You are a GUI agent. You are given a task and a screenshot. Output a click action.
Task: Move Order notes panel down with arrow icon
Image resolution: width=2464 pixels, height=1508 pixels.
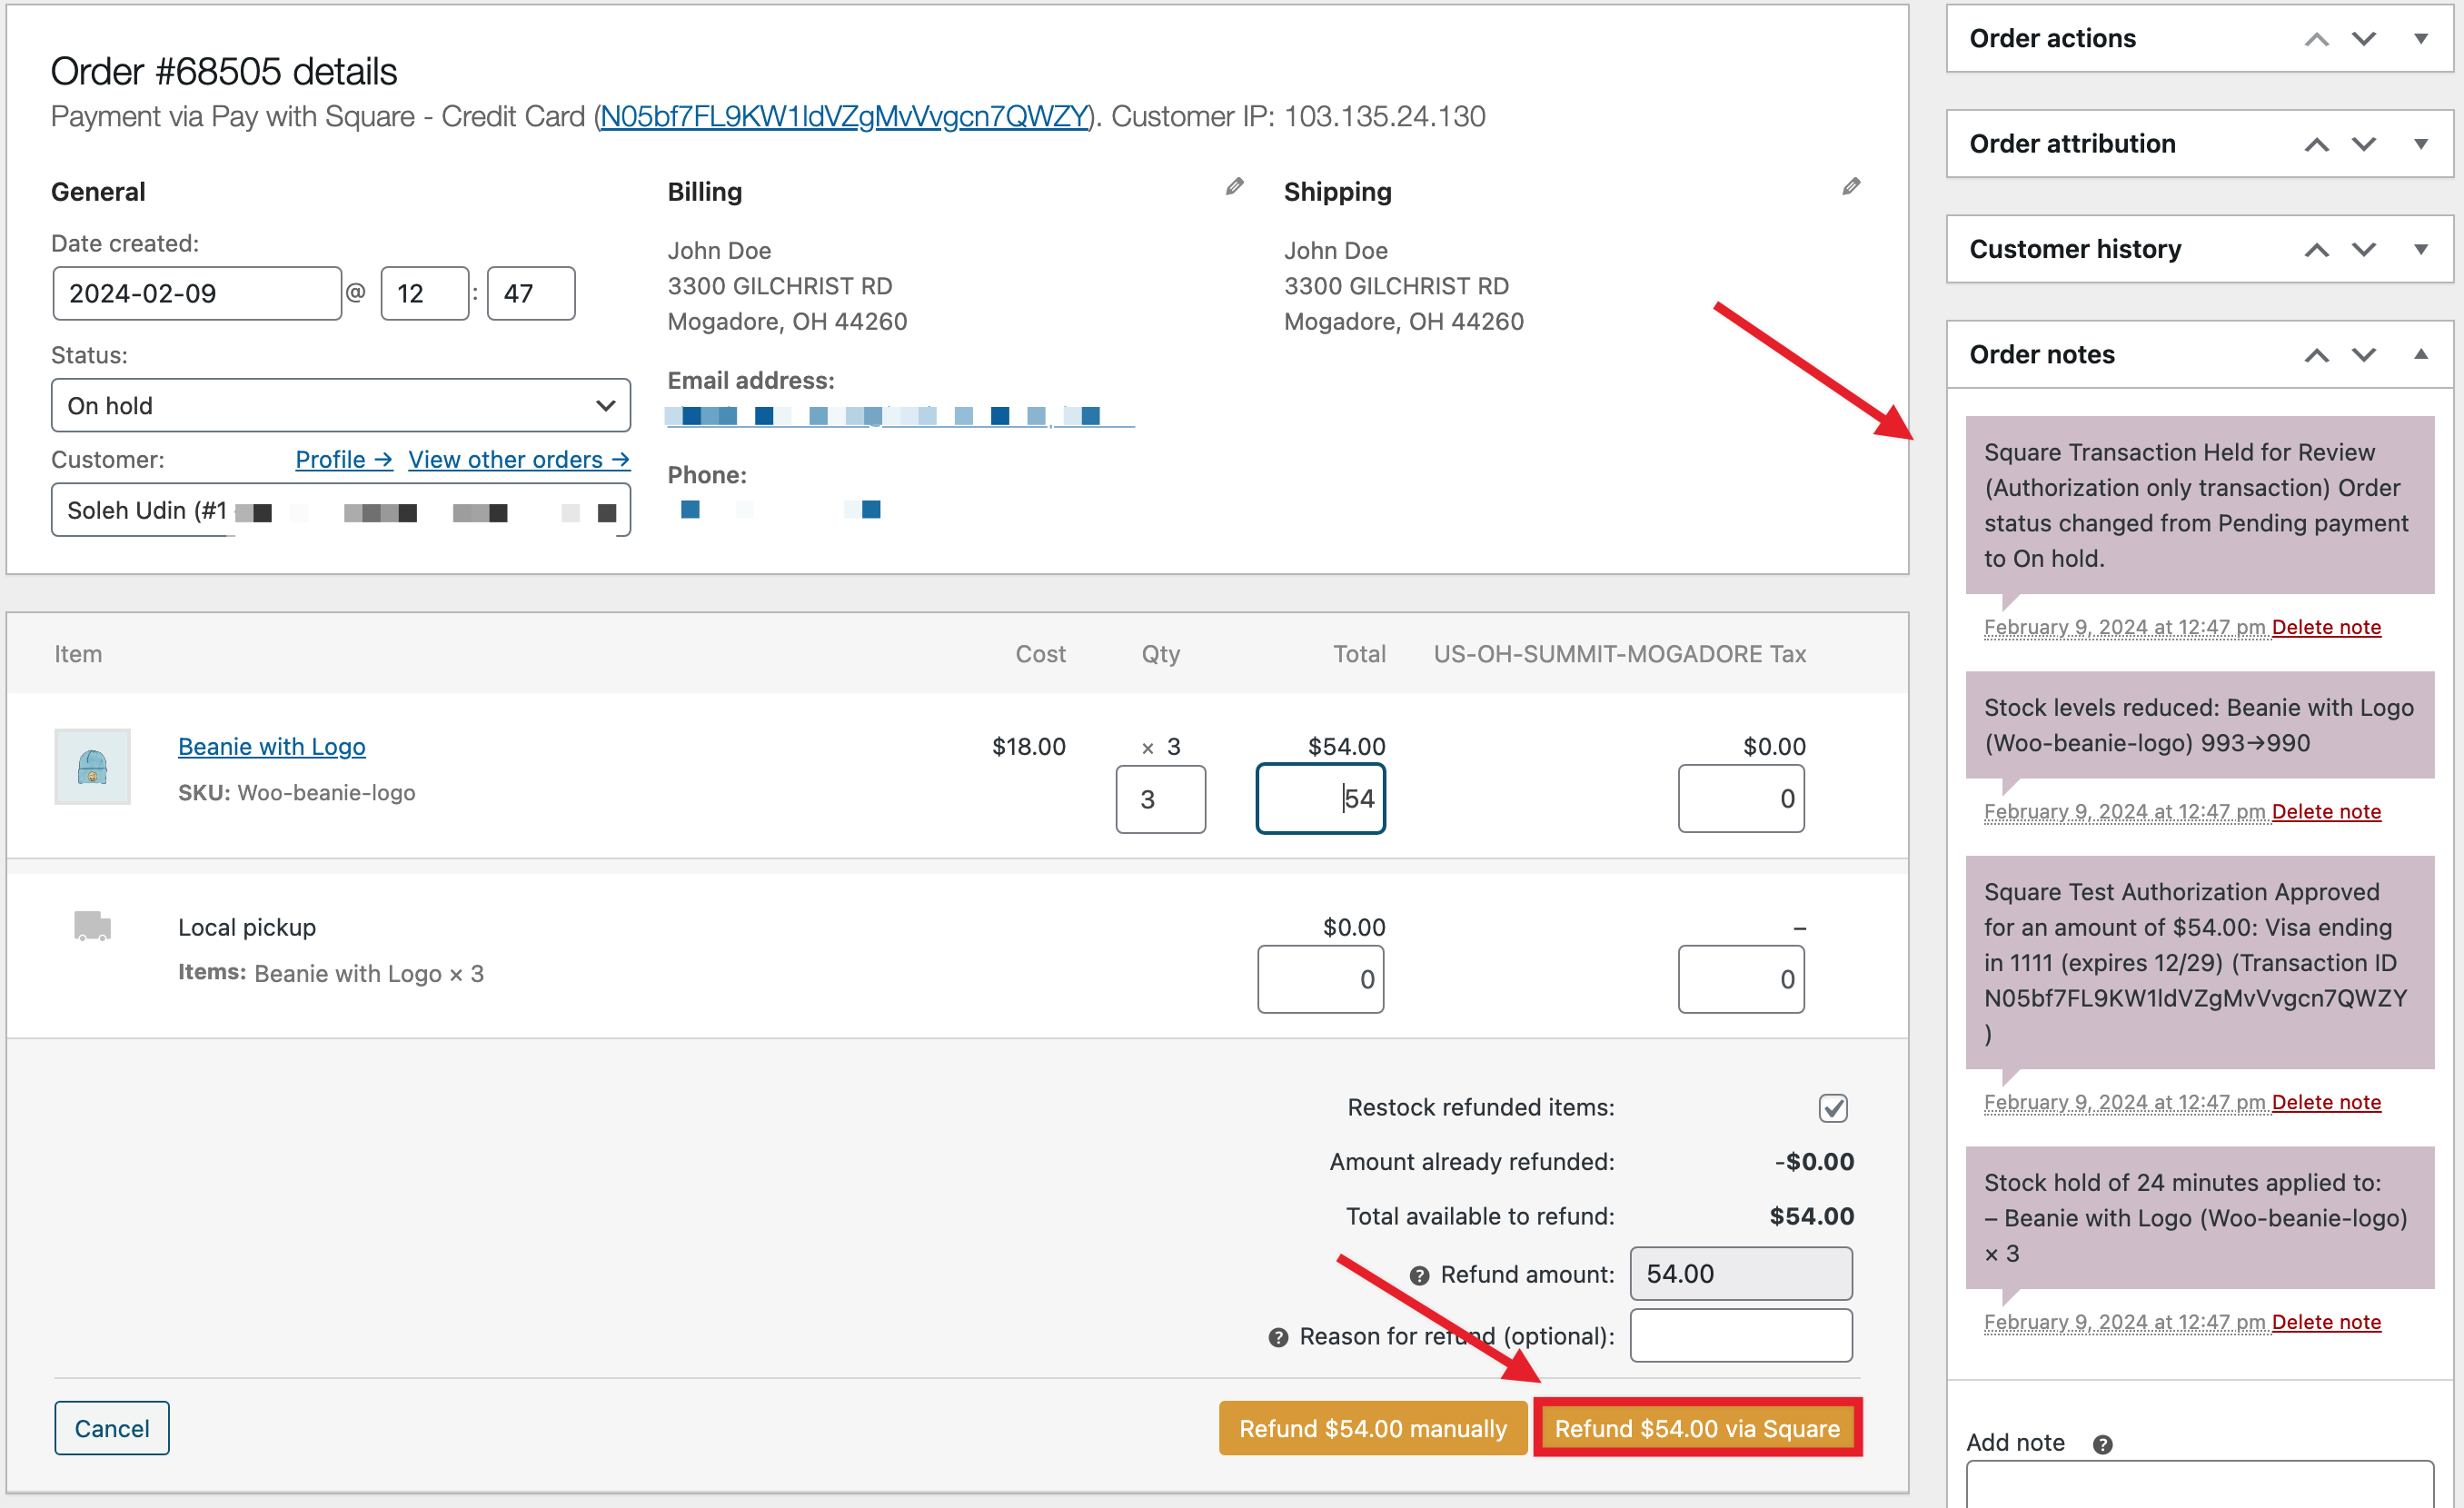click(x=2364, y=354)
